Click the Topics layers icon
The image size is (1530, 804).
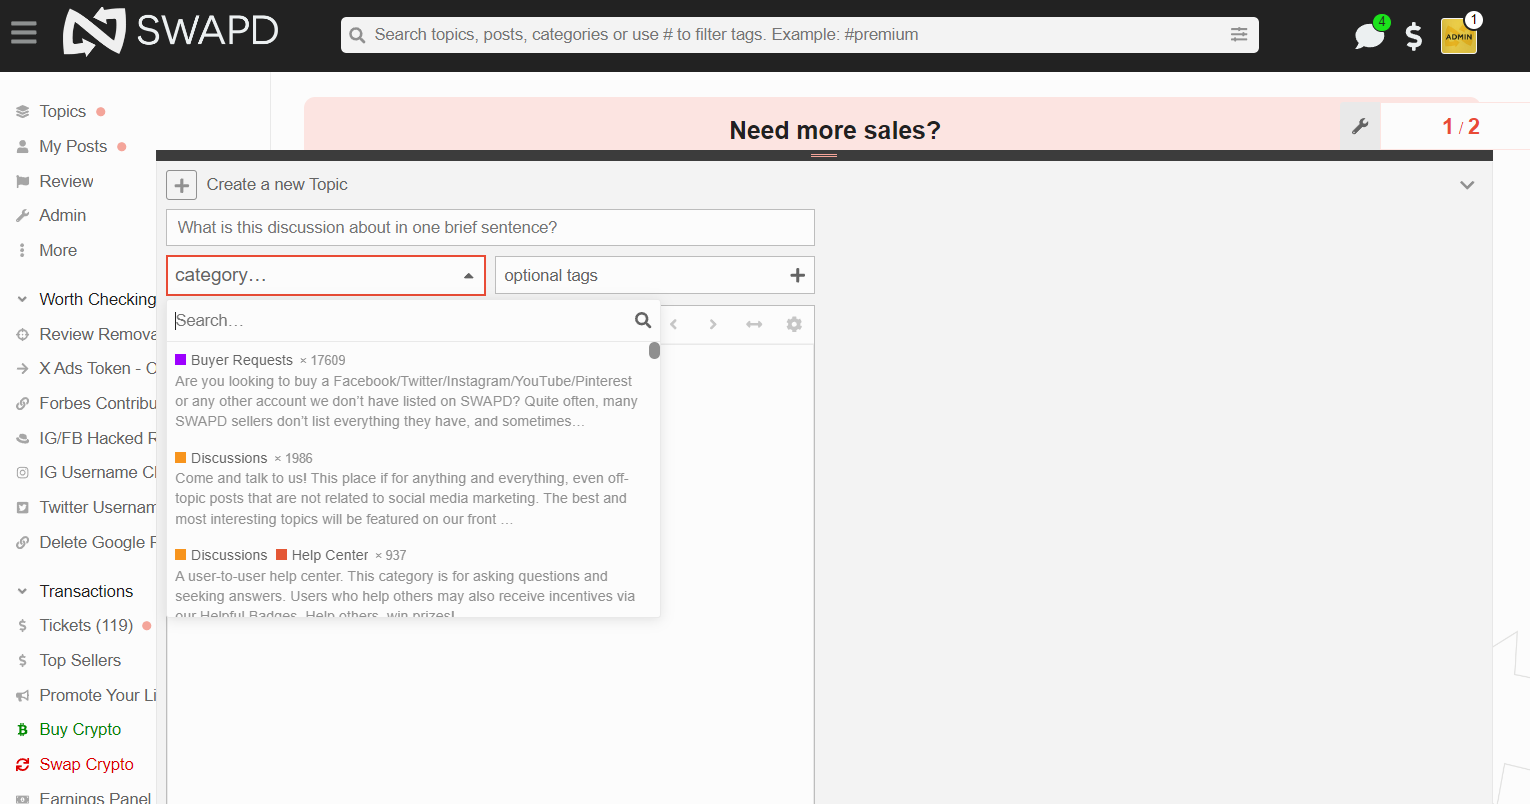(x=22, y=112)
